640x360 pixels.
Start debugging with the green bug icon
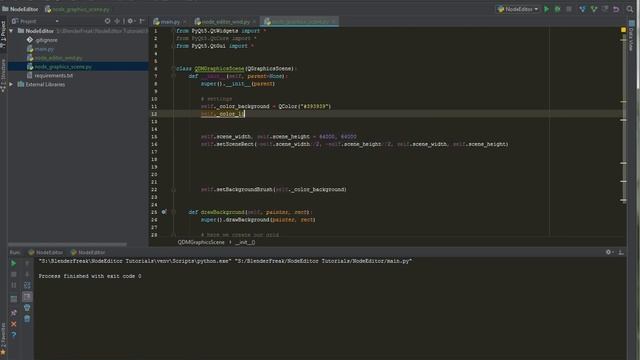pyautogui.click(x=557, y=9)
